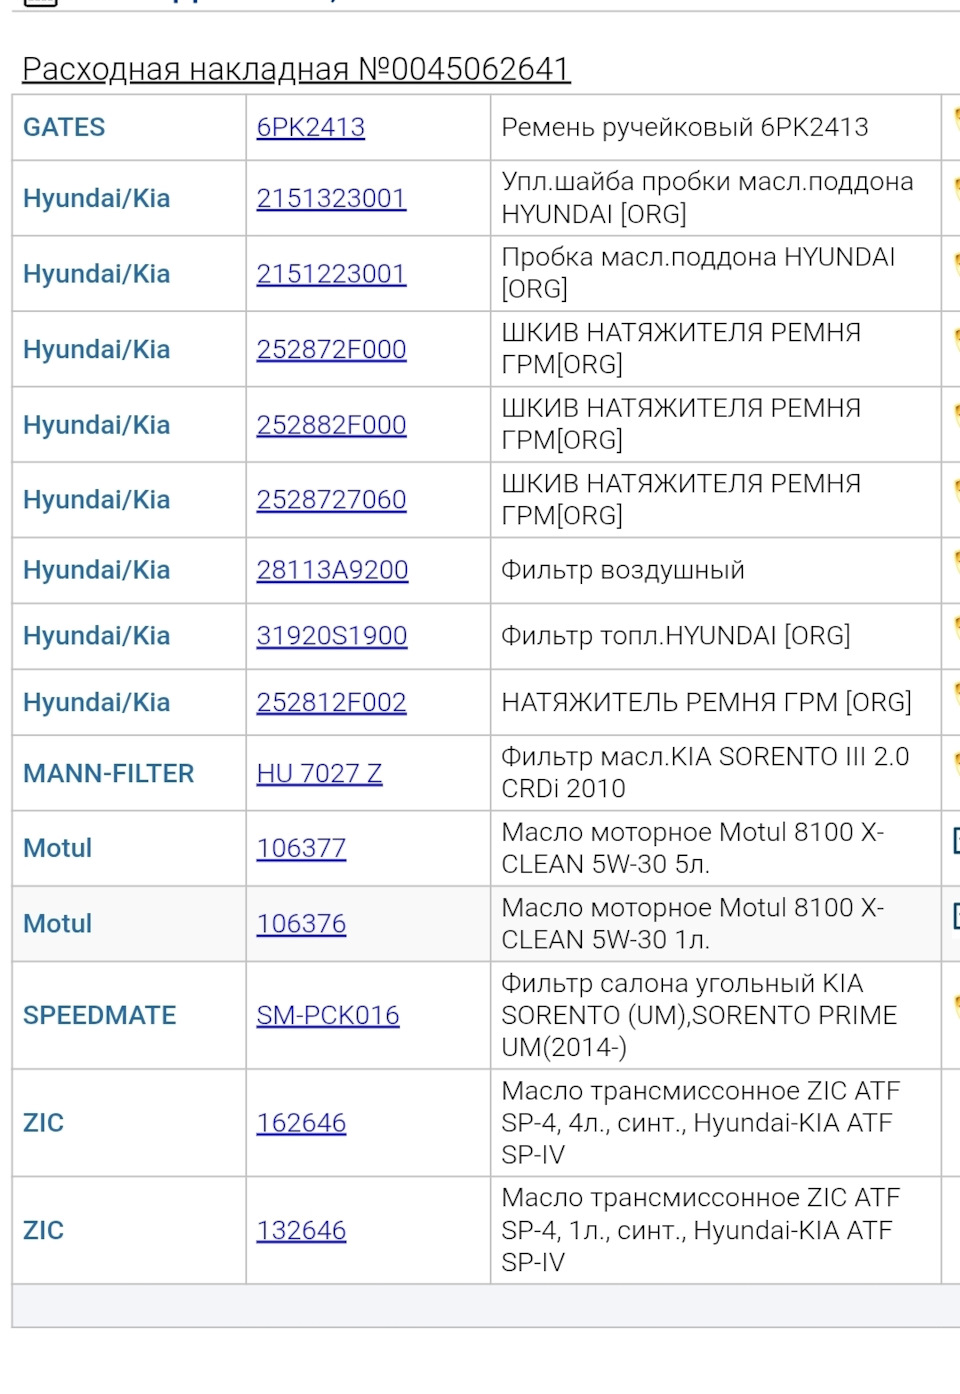
Task: Click the MANN-FILTER brand name
Action: (108, 773)
